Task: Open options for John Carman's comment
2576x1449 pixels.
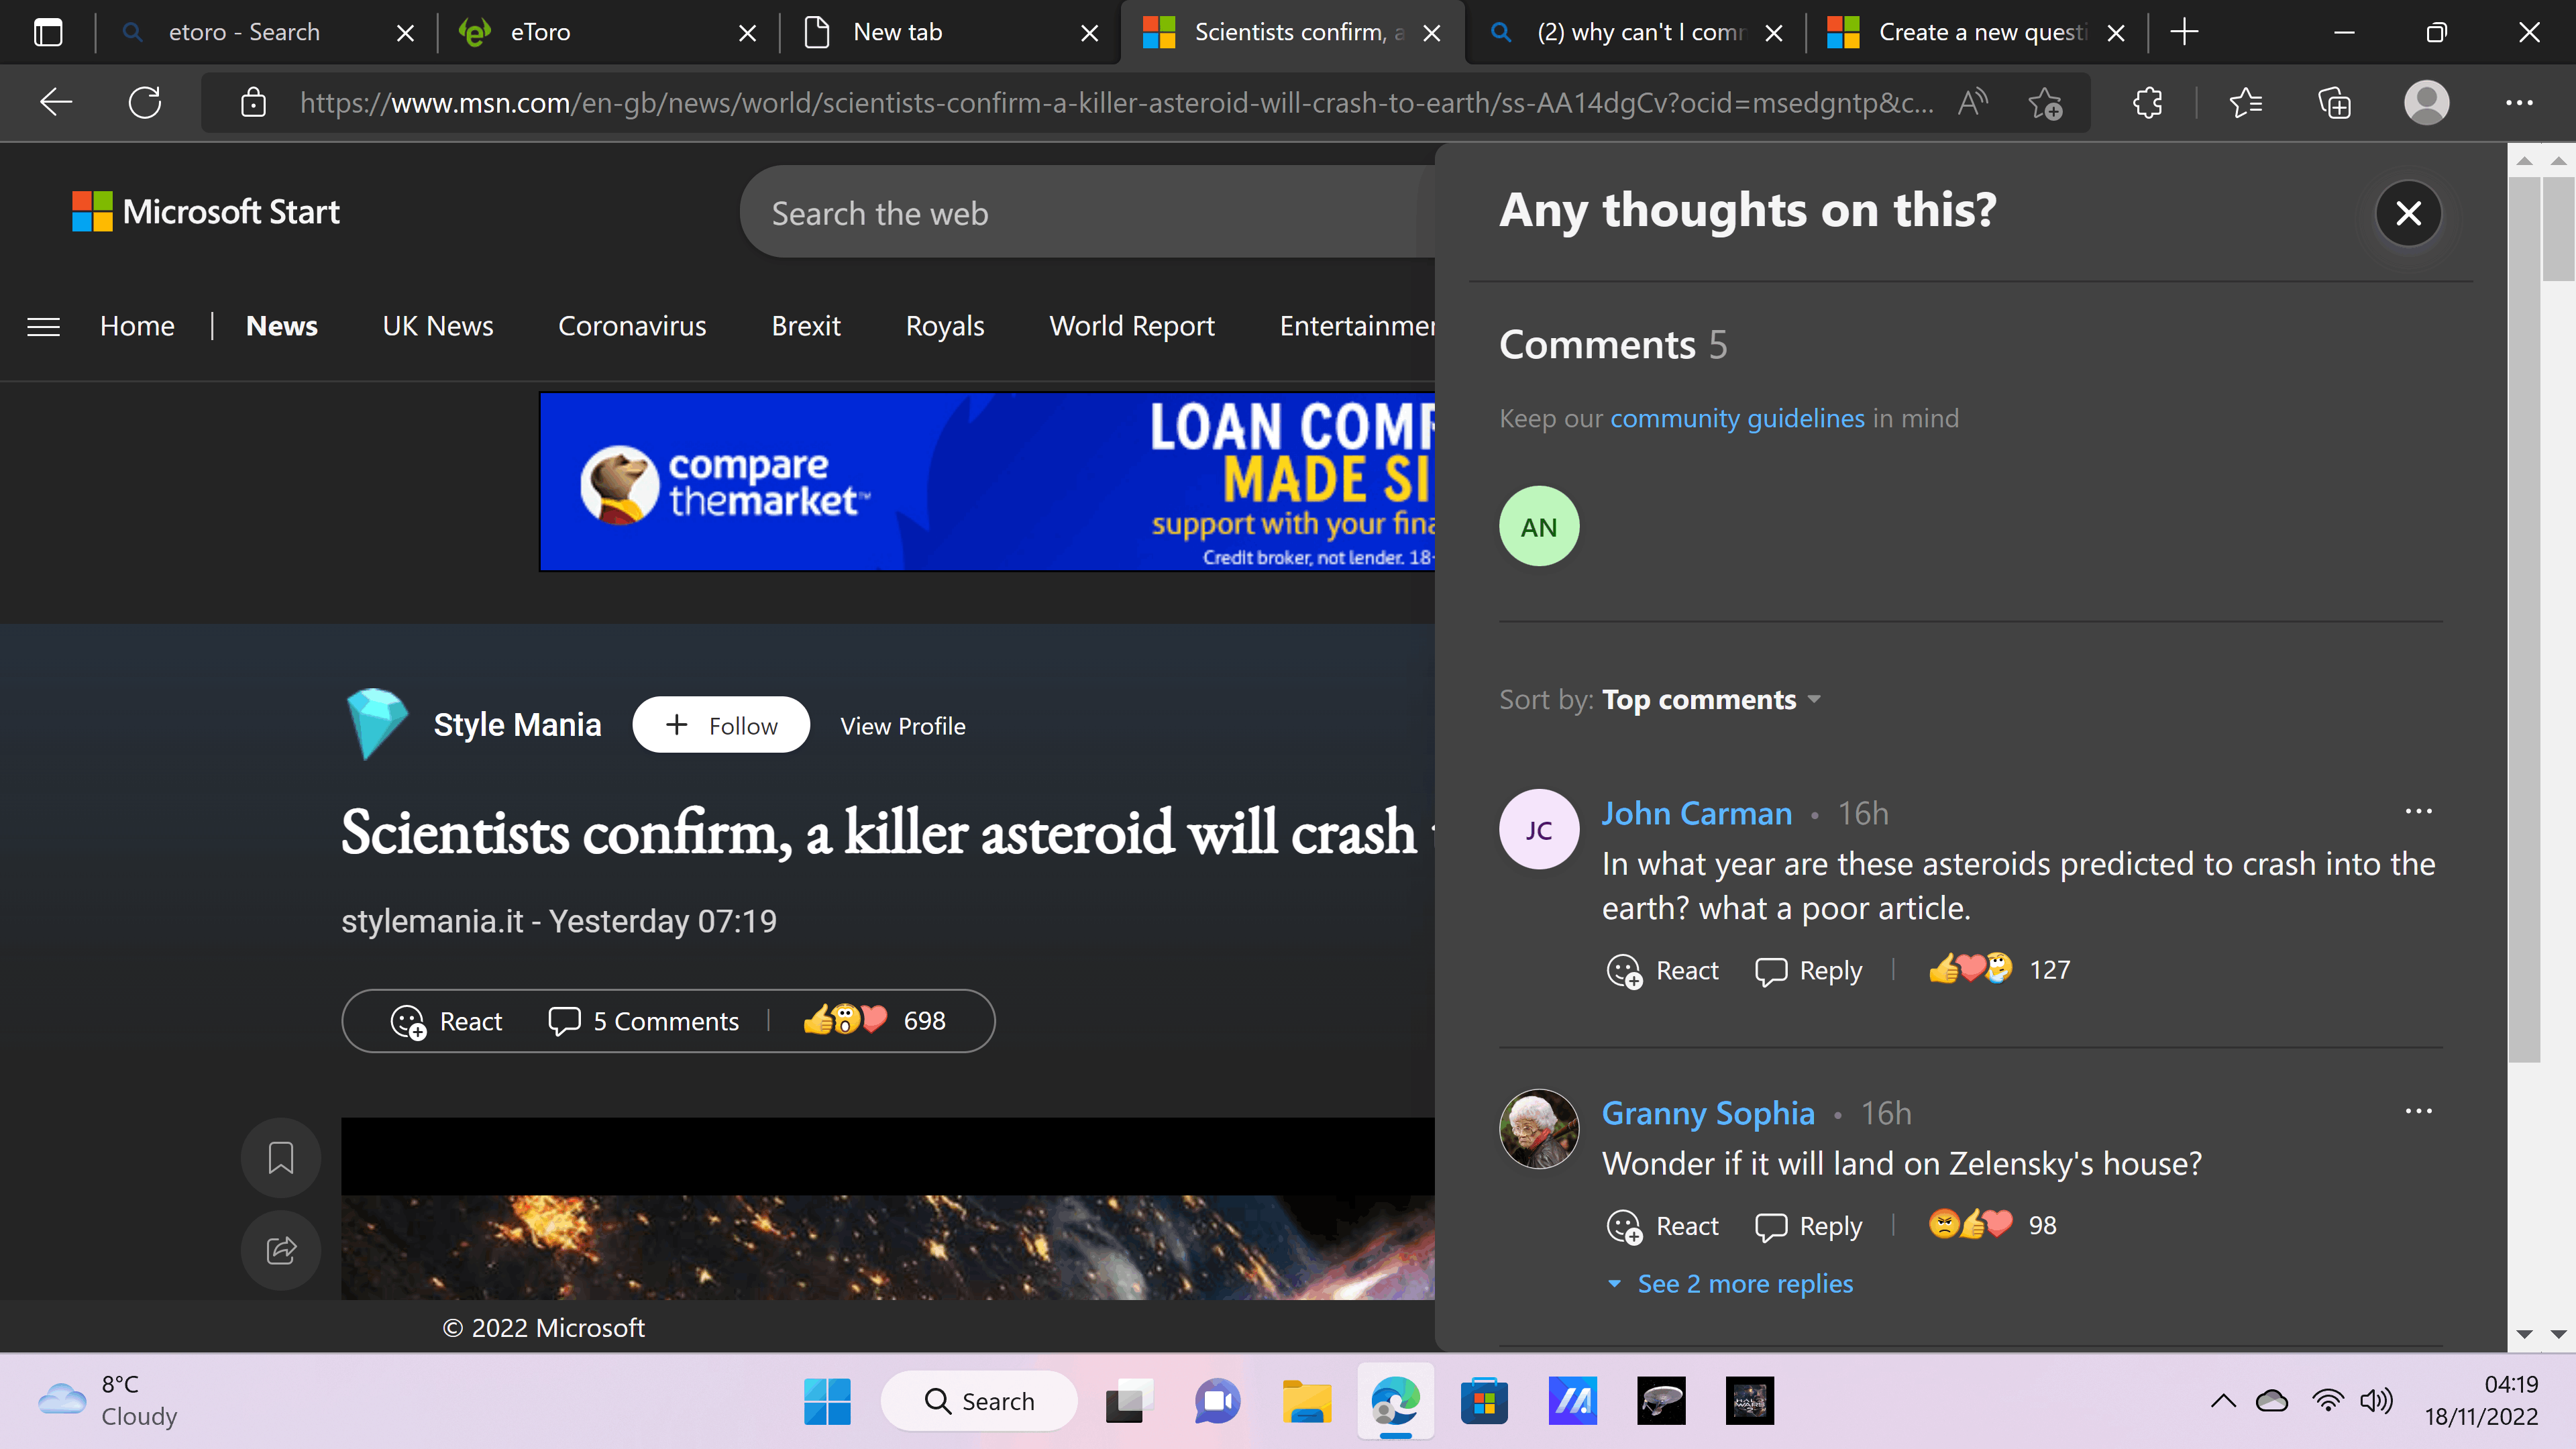Action: point(2418,811)
